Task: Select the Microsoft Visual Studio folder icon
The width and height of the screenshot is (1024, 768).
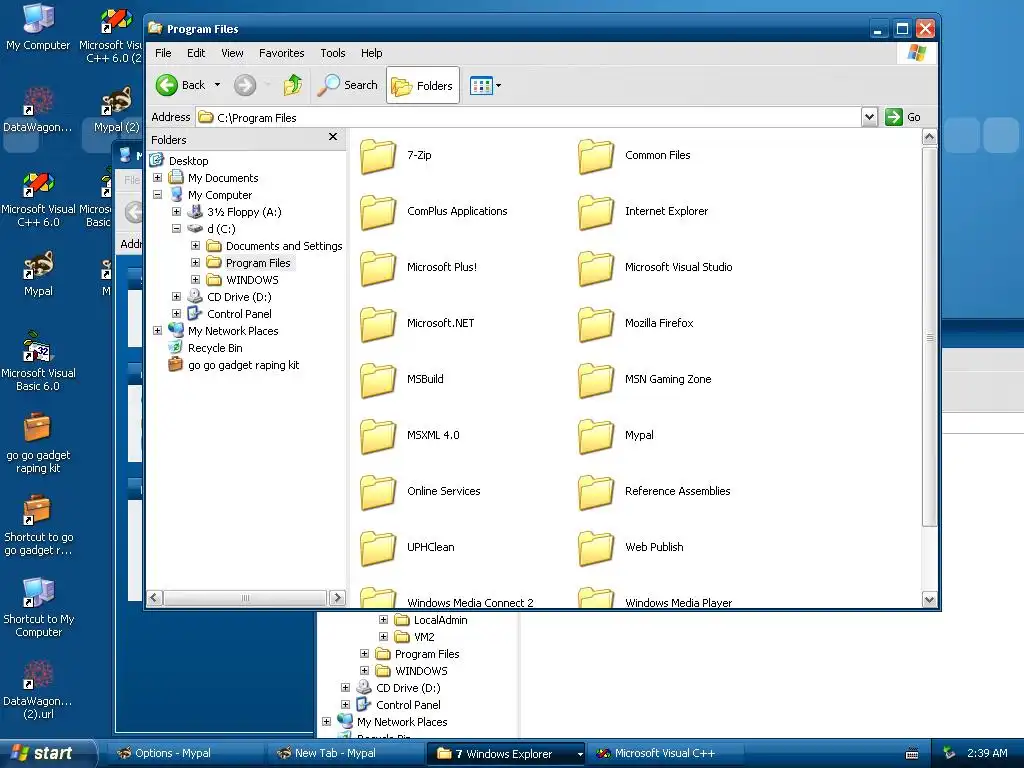Action: [596, 268]
